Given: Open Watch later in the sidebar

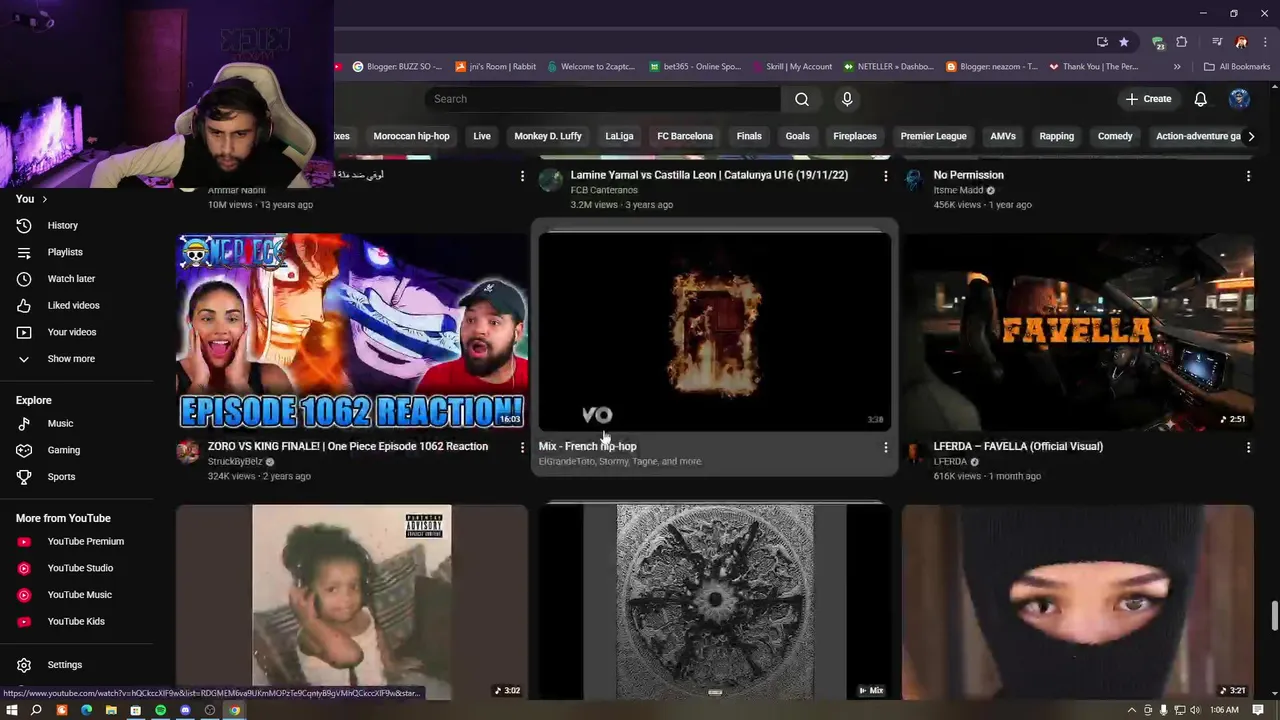Looking at the screenshot, I should click(x=76, y=279).
